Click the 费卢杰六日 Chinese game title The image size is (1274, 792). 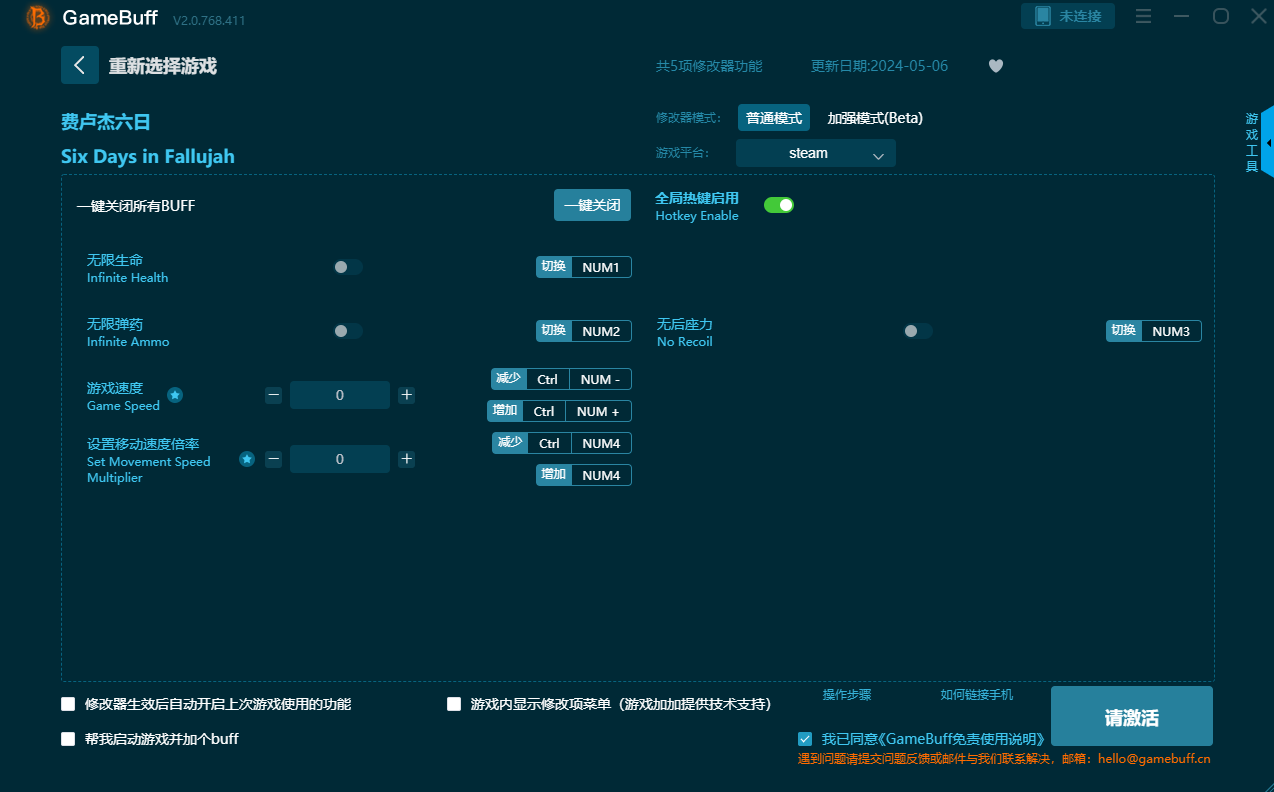tap(106, 122)
